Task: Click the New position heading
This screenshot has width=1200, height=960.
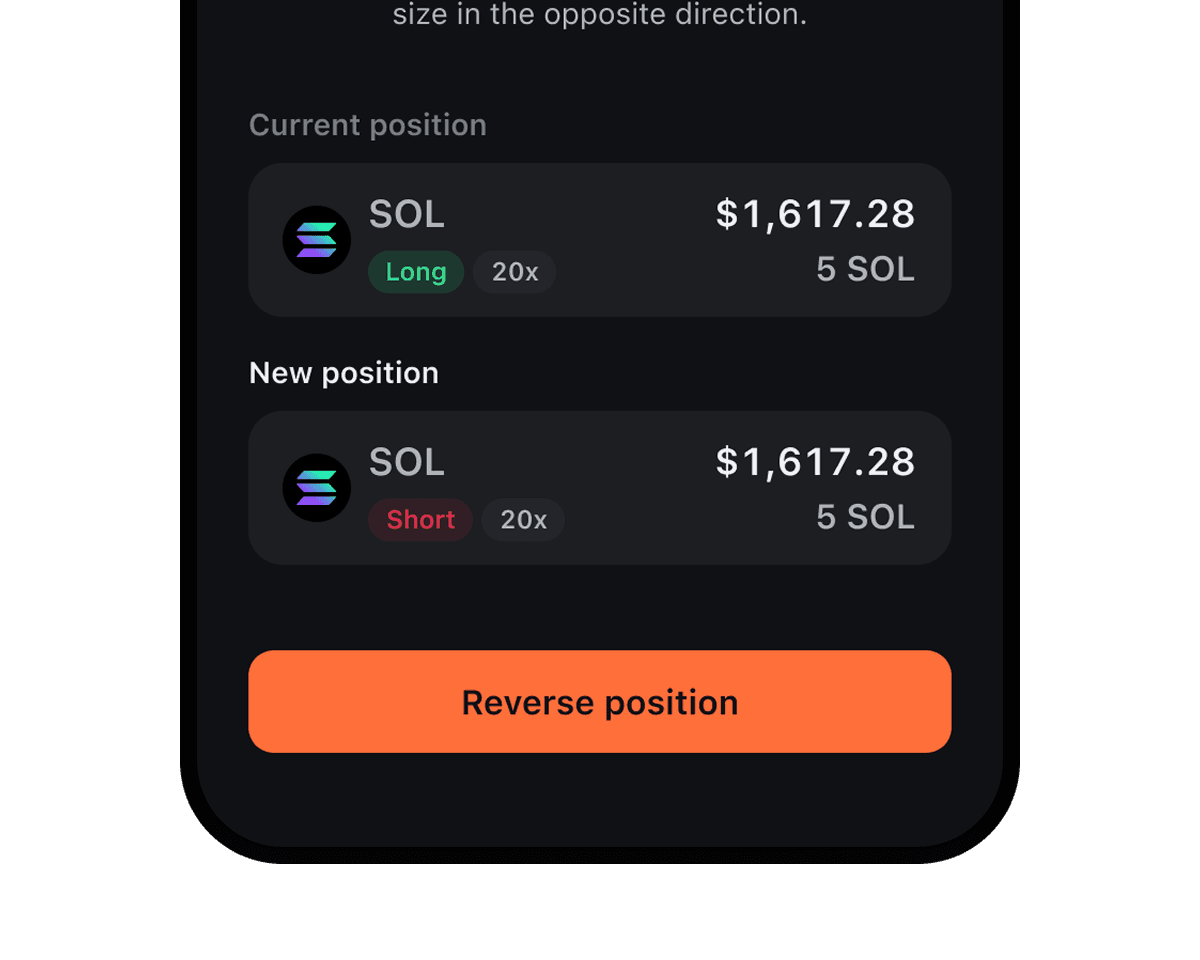Action: 344,373
